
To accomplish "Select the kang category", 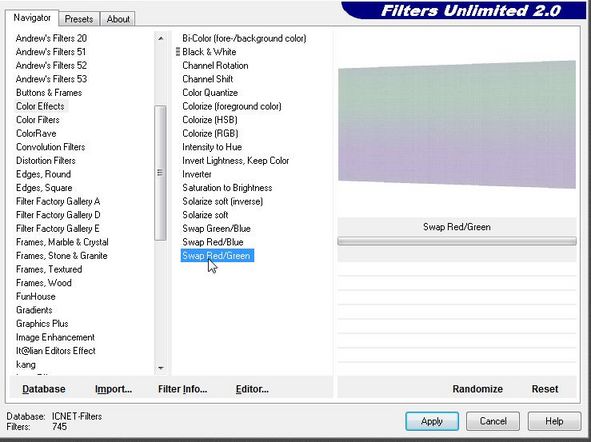I will [26, 364].
